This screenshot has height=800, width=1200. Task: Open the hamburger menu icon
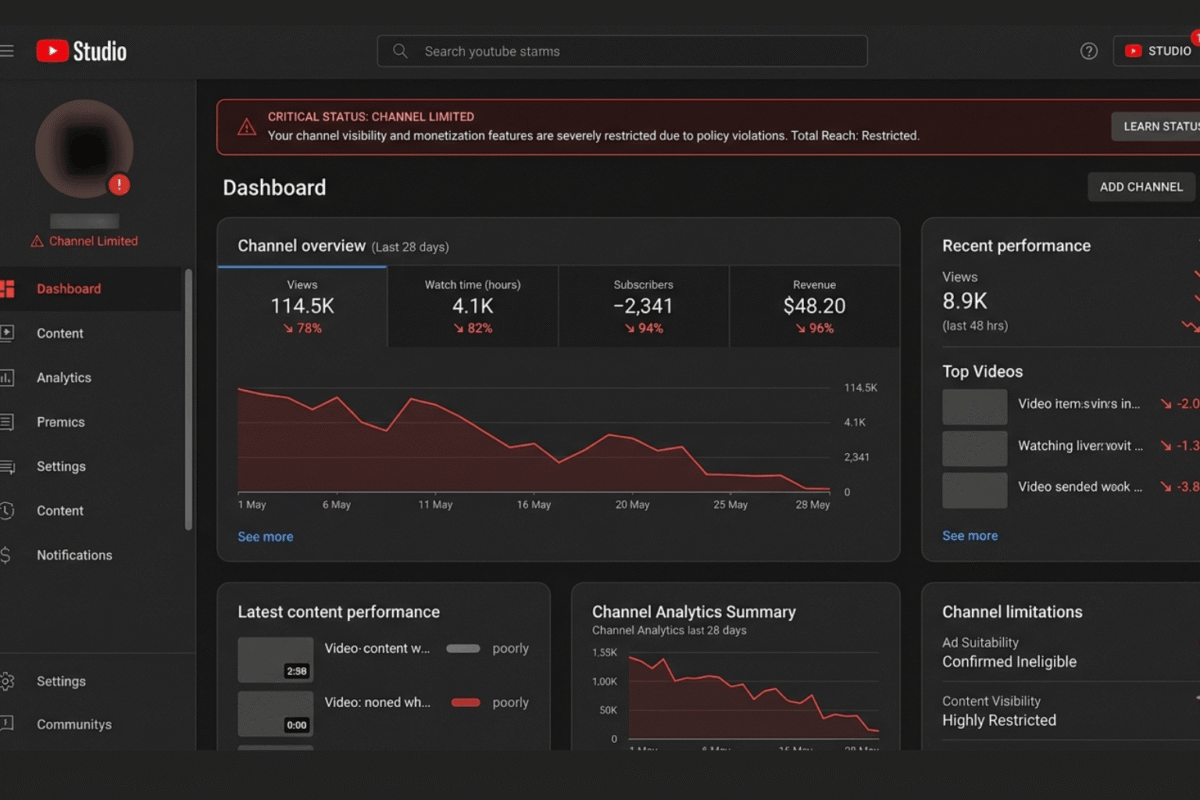[7, 51]
